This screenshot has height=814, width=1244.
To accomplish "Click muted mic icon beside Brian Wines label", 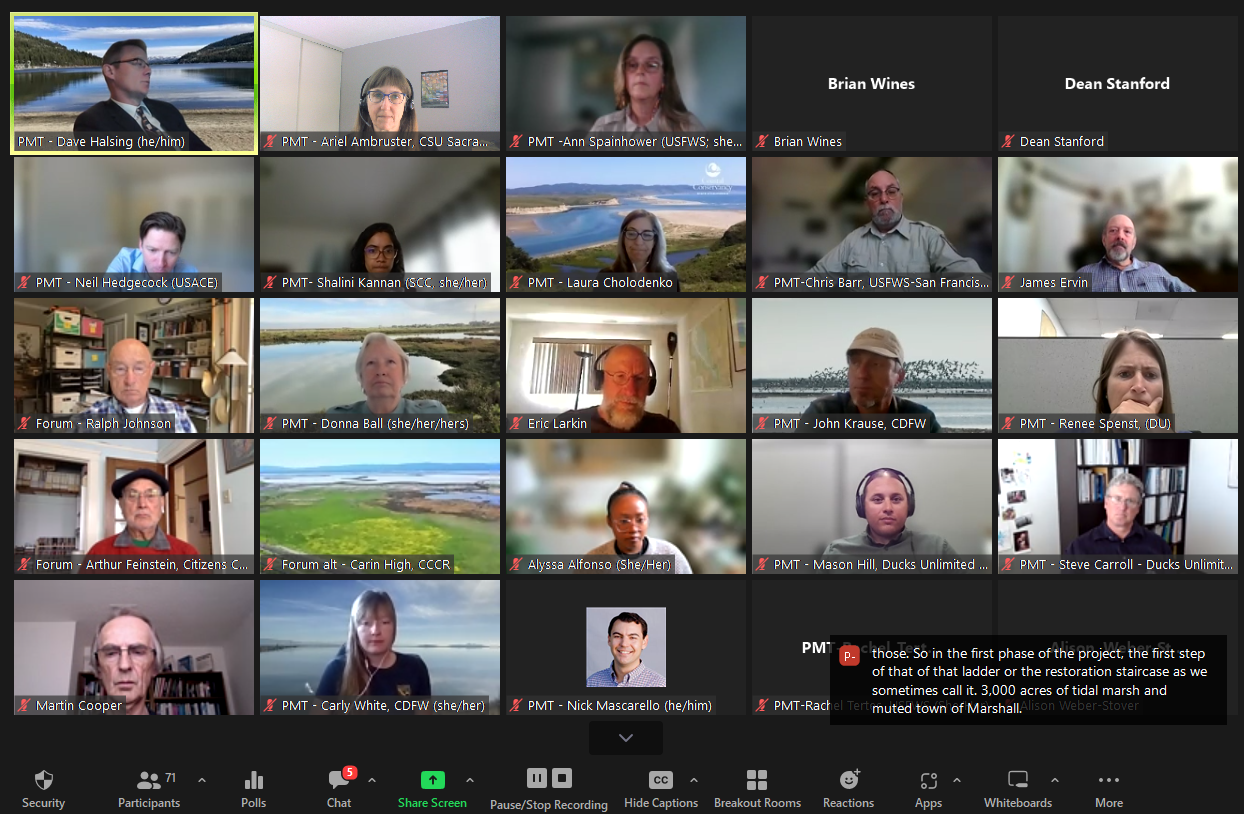I will click(x=762, y=142).
